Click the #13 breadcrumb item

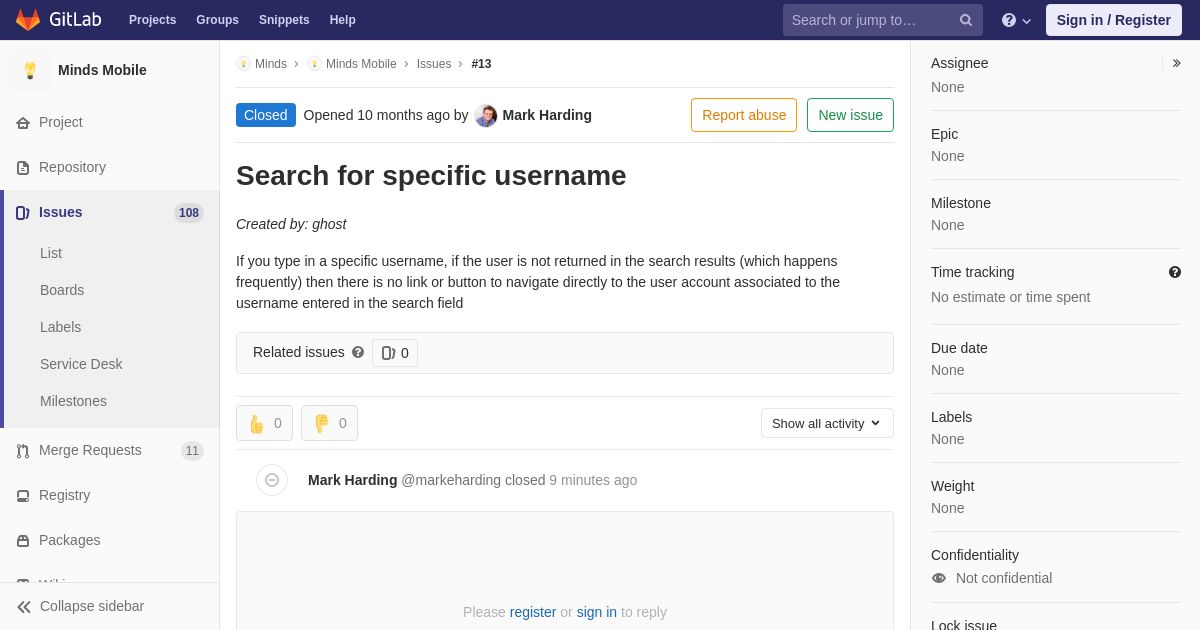[x=481, y=64]
